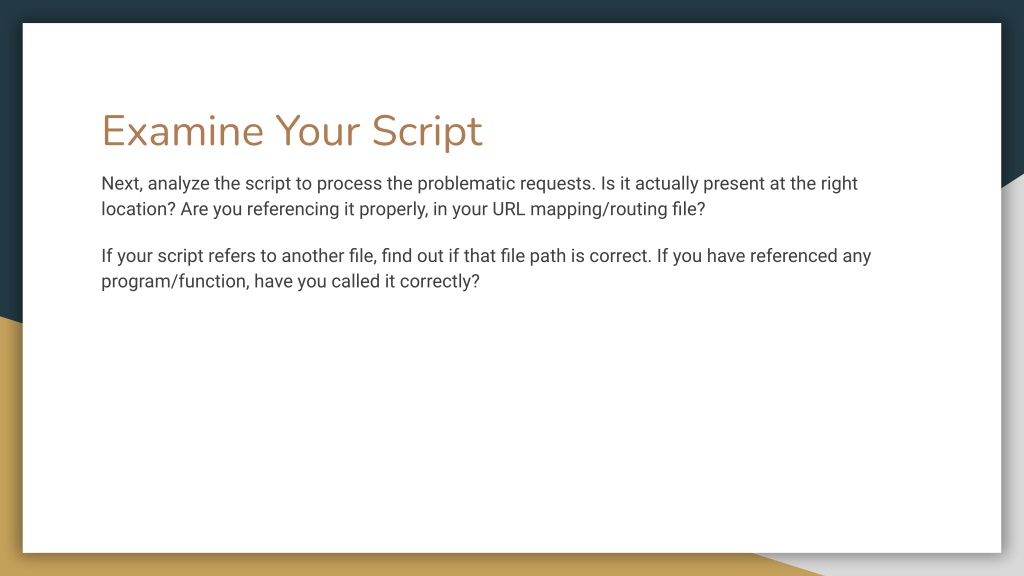Click "have you called it correctly?" text
This screenshot has height=576, width=1024.
pyautogui.click(x=367, y=281)
